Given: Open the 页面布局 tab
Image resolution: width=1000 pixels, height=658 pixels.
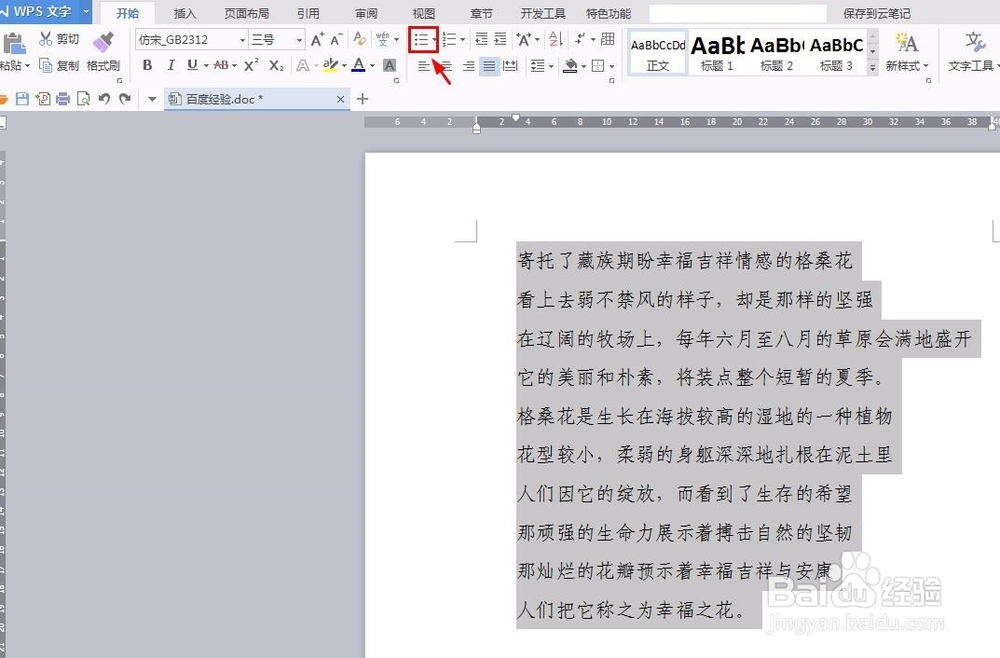Looking at the screenshot, I should [250, 13].
